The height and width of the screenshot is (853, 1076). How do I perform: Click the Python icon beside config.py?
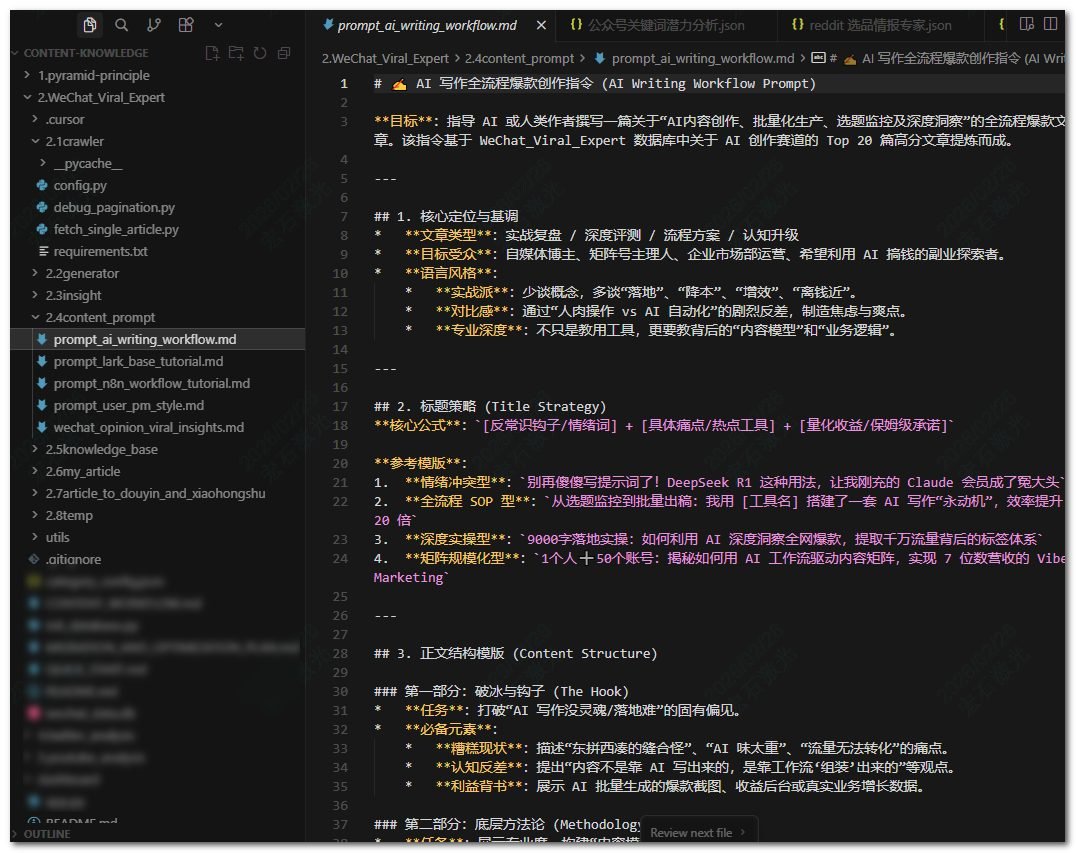42,185
